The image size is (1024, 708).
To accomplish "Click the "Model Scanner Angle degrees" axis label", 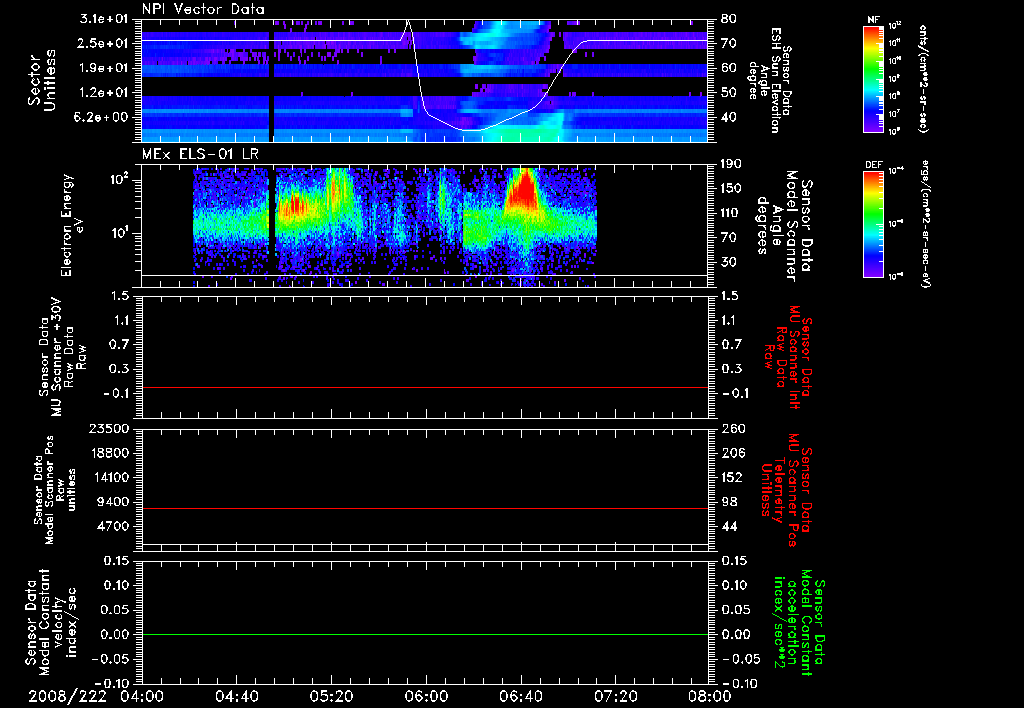I will coord(784,225).
